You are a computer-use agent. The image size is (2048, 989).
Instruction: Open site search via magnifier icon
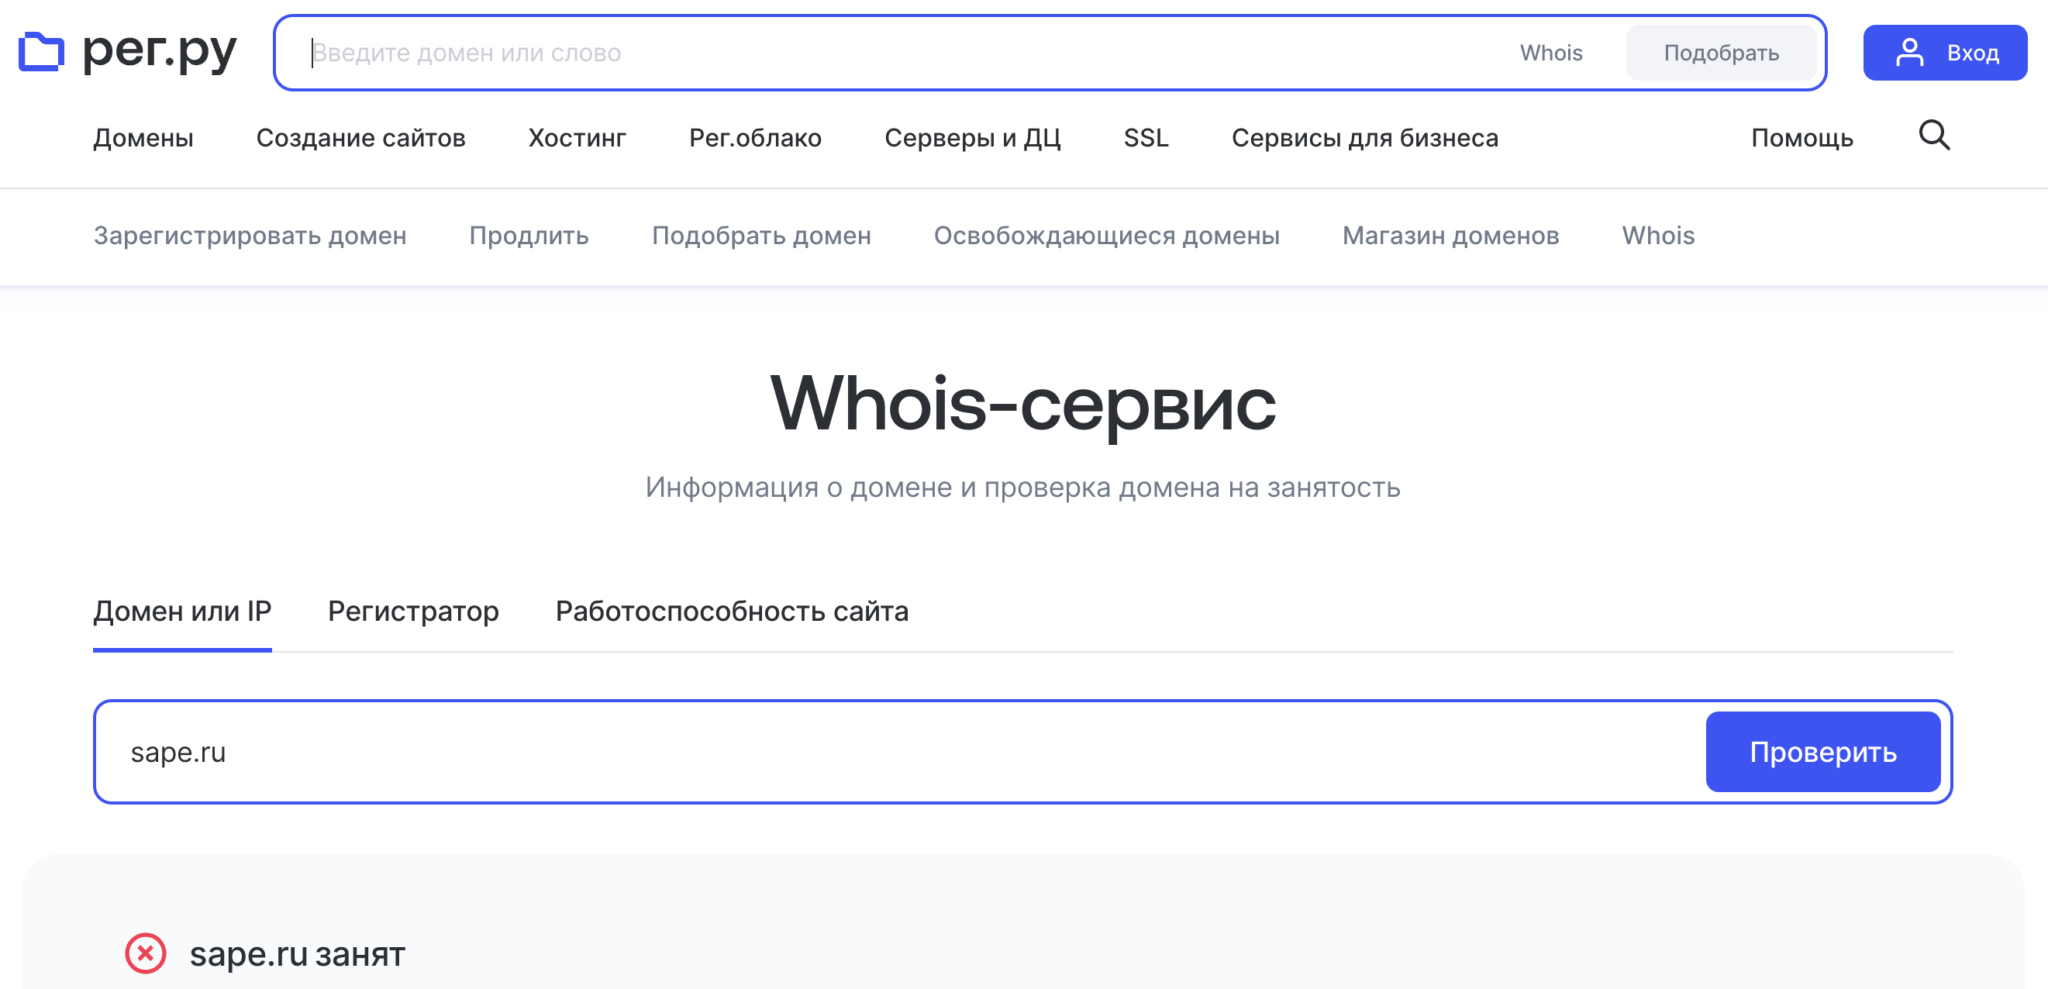click(1934, 136)
